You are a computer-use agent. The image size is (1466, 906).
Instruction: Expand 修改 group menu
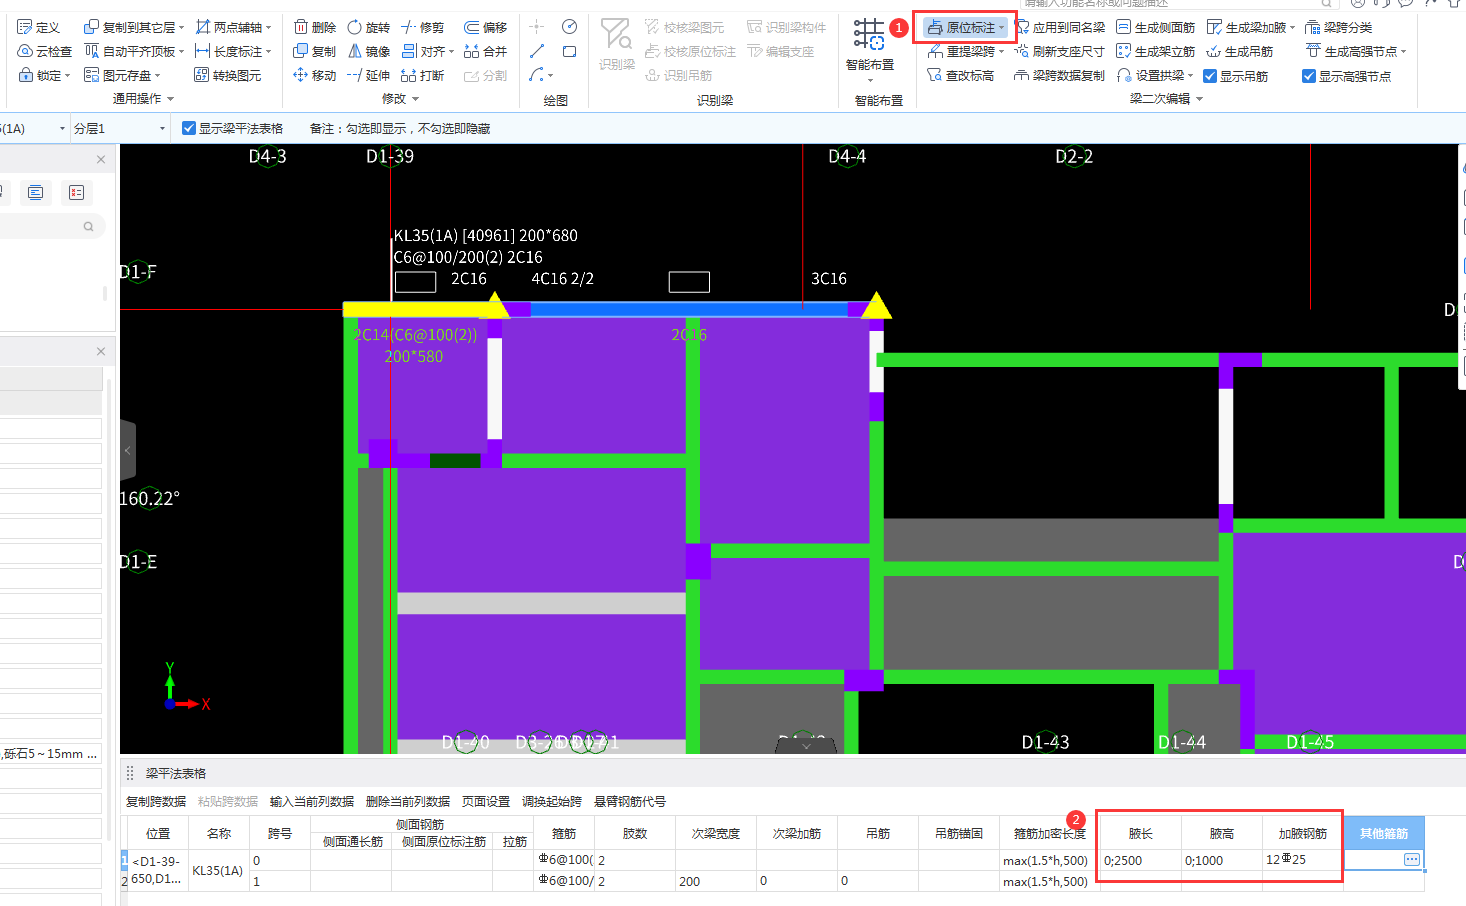point(400,99)
